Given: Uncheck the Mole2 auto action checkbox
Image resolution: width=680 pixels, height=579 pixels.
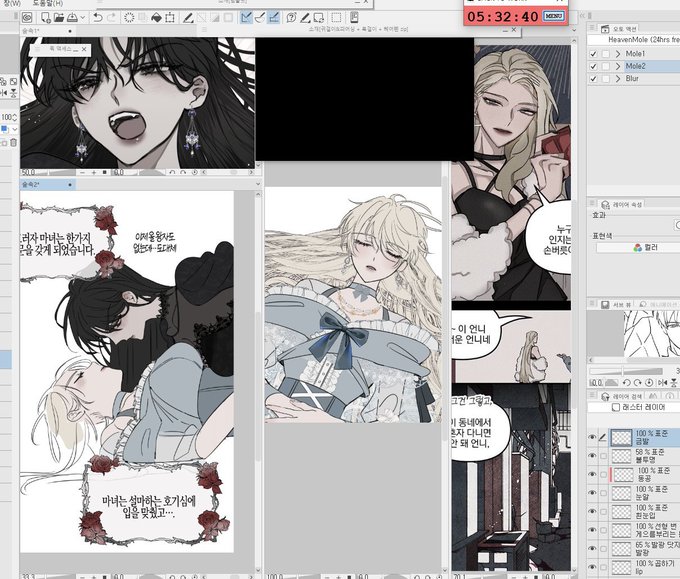Looking at the screenshot, I should pyautogui.click(x=593, y=66).
